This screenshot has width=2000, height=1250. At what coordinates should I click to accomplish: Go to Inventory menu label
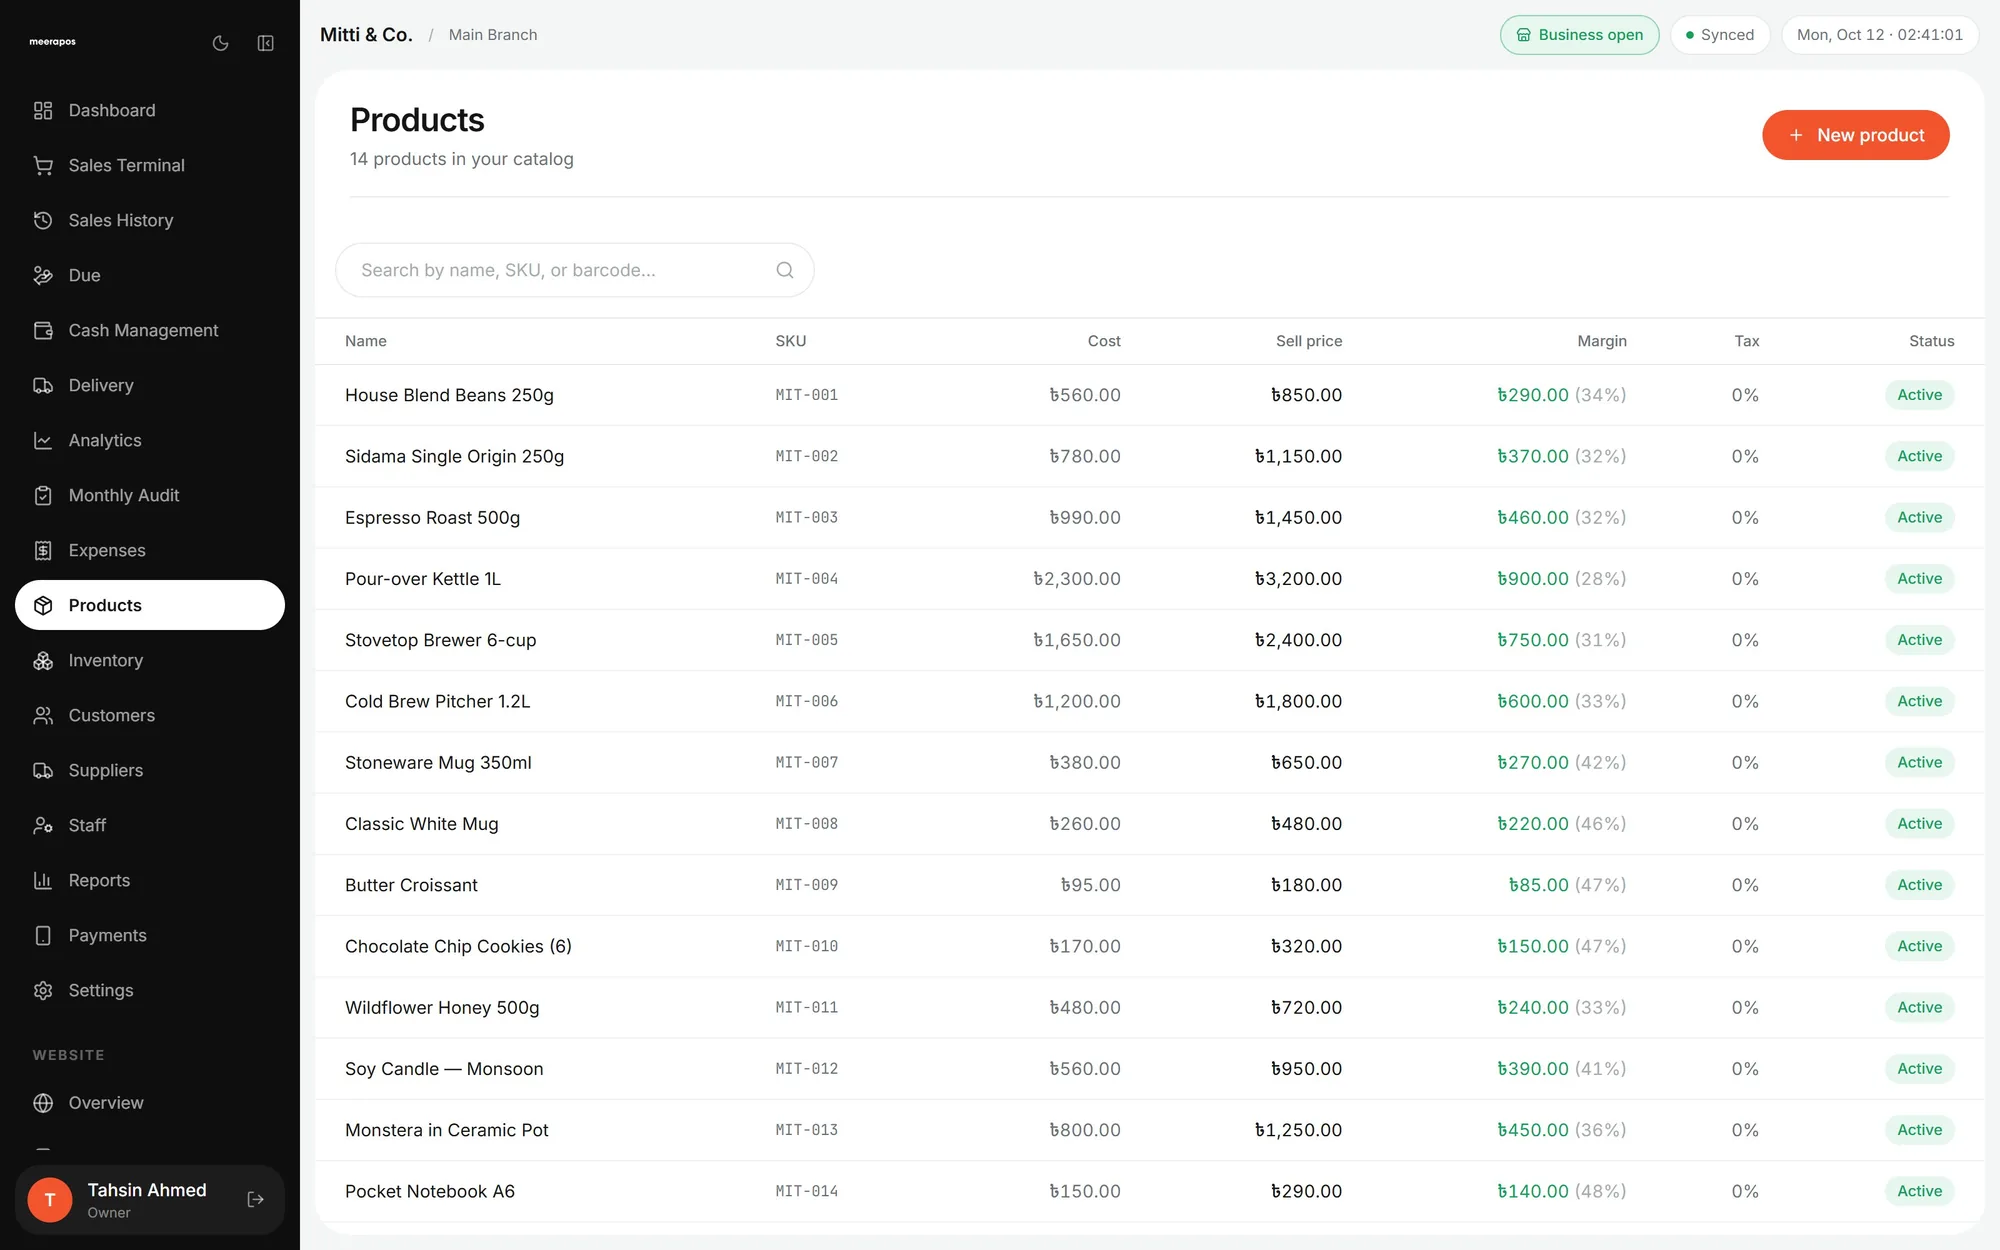click(106, 660)
